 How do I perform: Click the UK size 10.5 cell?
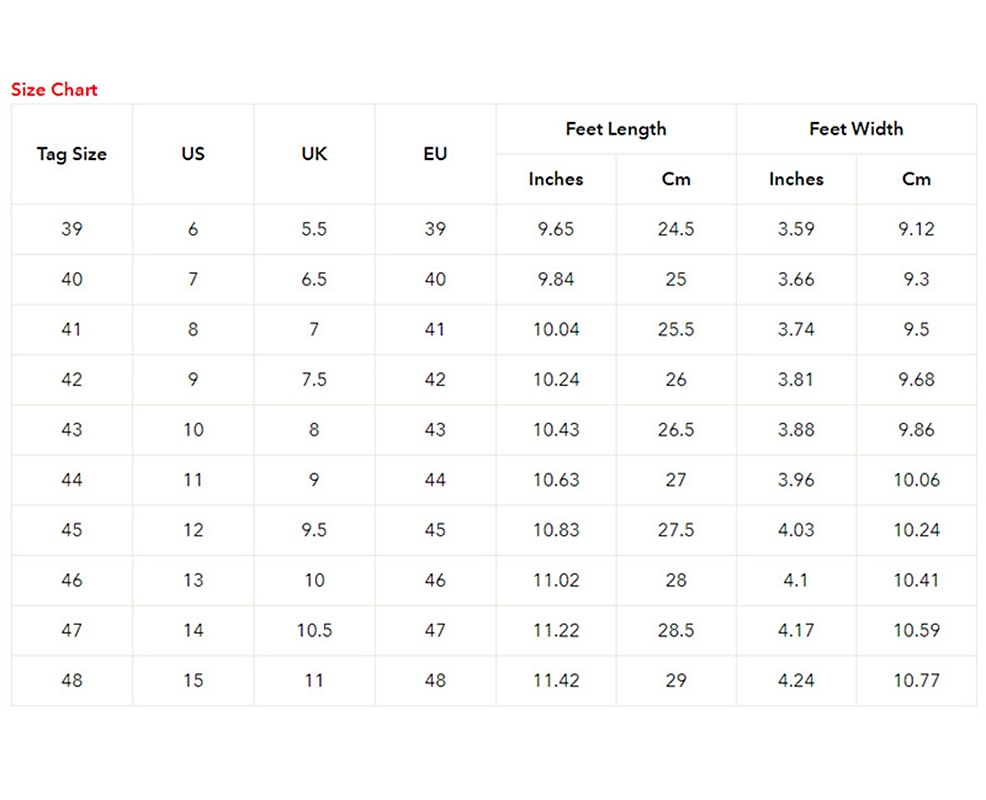click(x=314, y=630)
